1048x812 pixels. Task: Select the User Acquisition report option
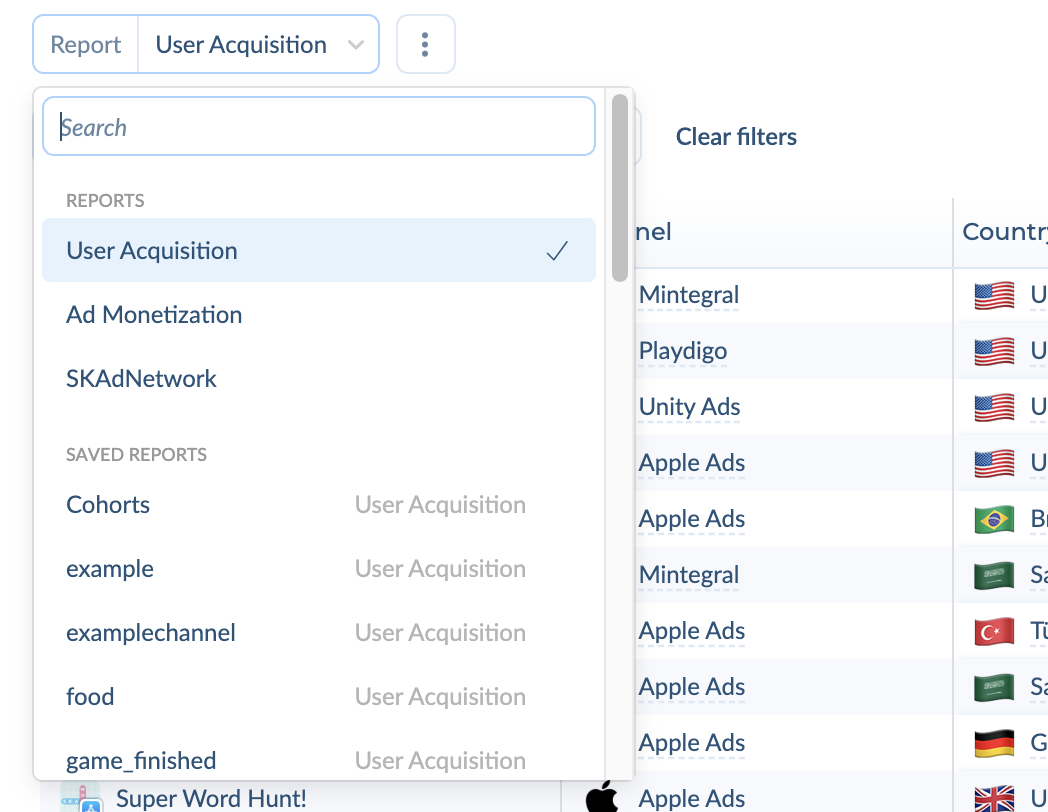pos(319,250)
